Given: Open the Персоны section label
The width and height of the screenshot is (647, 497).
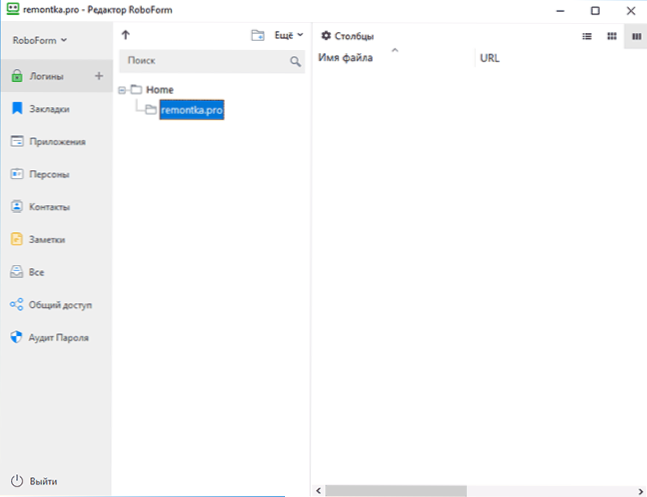Looking at the screenshot, I should coord(49,174).
